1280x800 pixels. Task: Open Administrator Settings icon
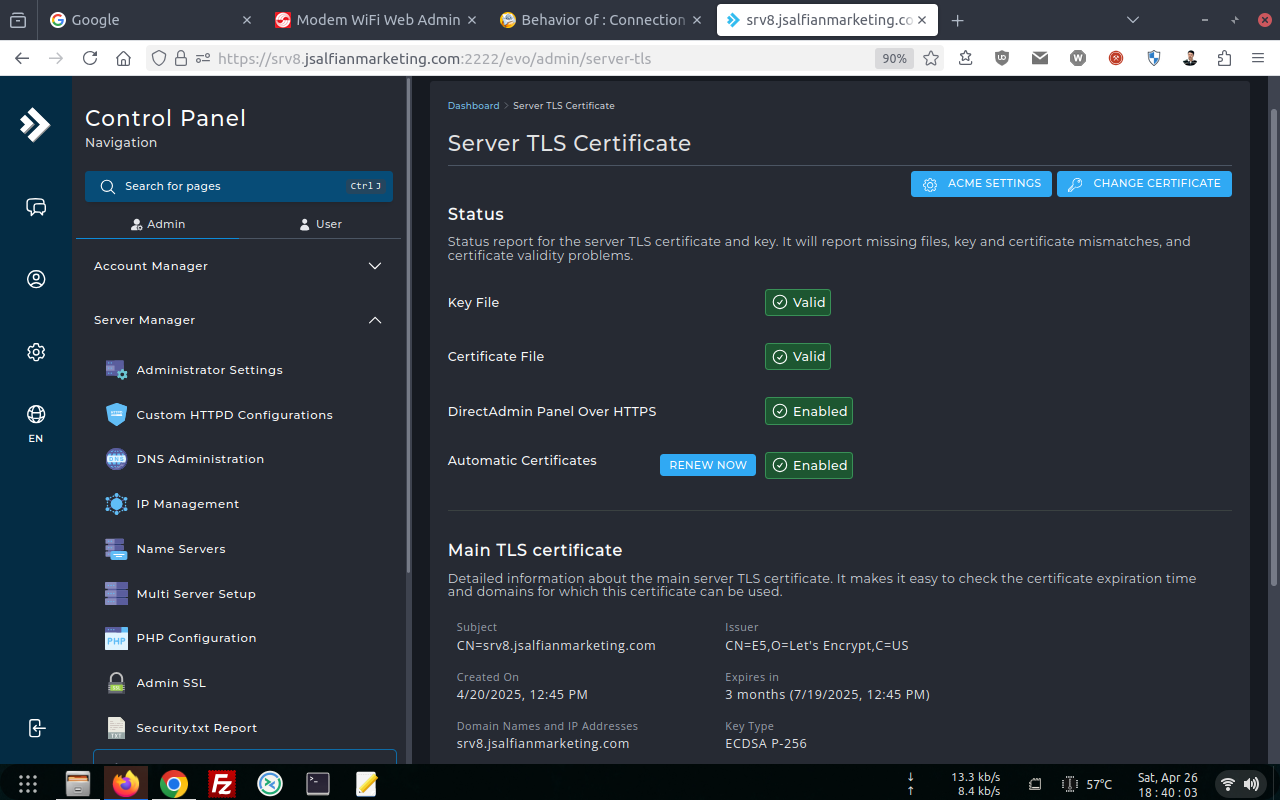point(116,370)
